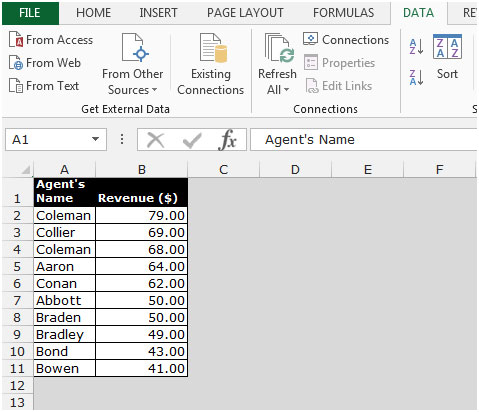The width and height of the screenshot is (479, 412).
Task: Click the From Access icon
Action: (x=16, y=40)
